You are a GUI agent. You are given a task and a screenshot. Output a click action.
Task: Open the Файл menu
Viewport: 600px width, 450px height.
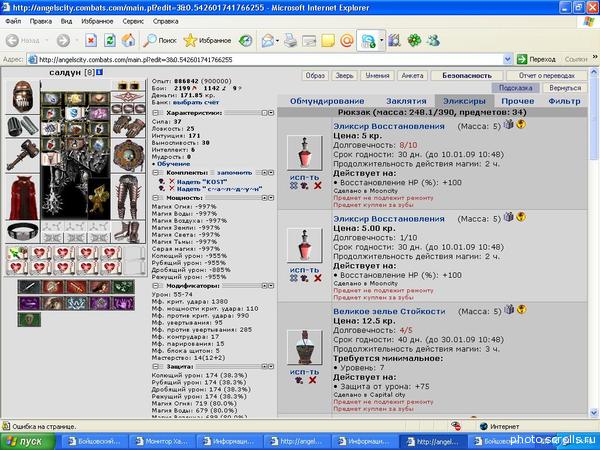click(13, 21)
